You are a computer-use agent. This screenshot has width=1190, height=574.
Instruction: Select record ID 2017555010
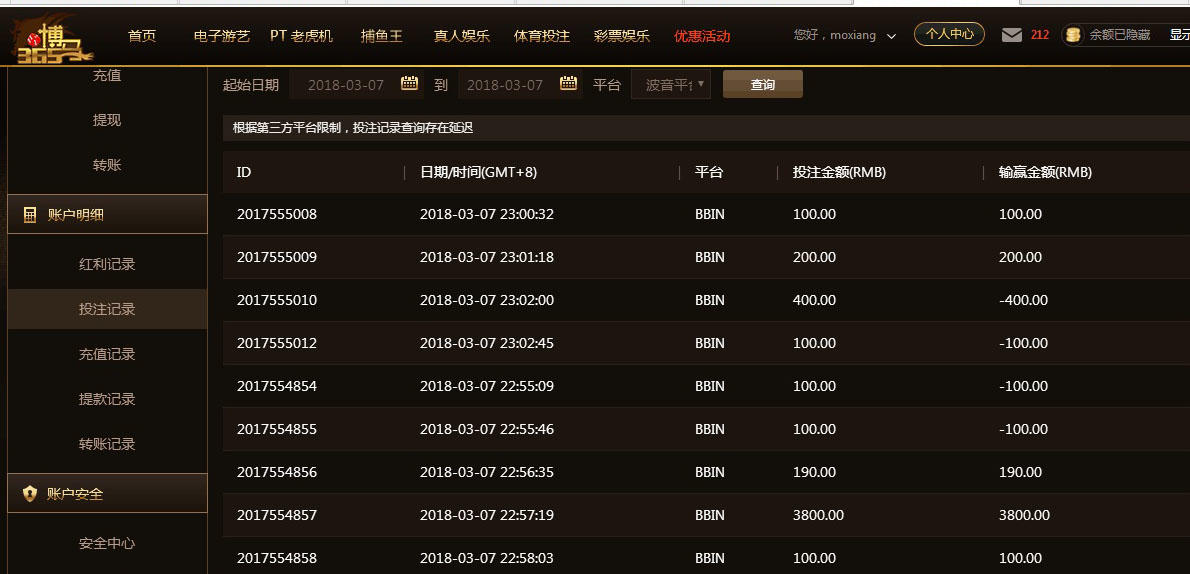click(x=277, y=300)
